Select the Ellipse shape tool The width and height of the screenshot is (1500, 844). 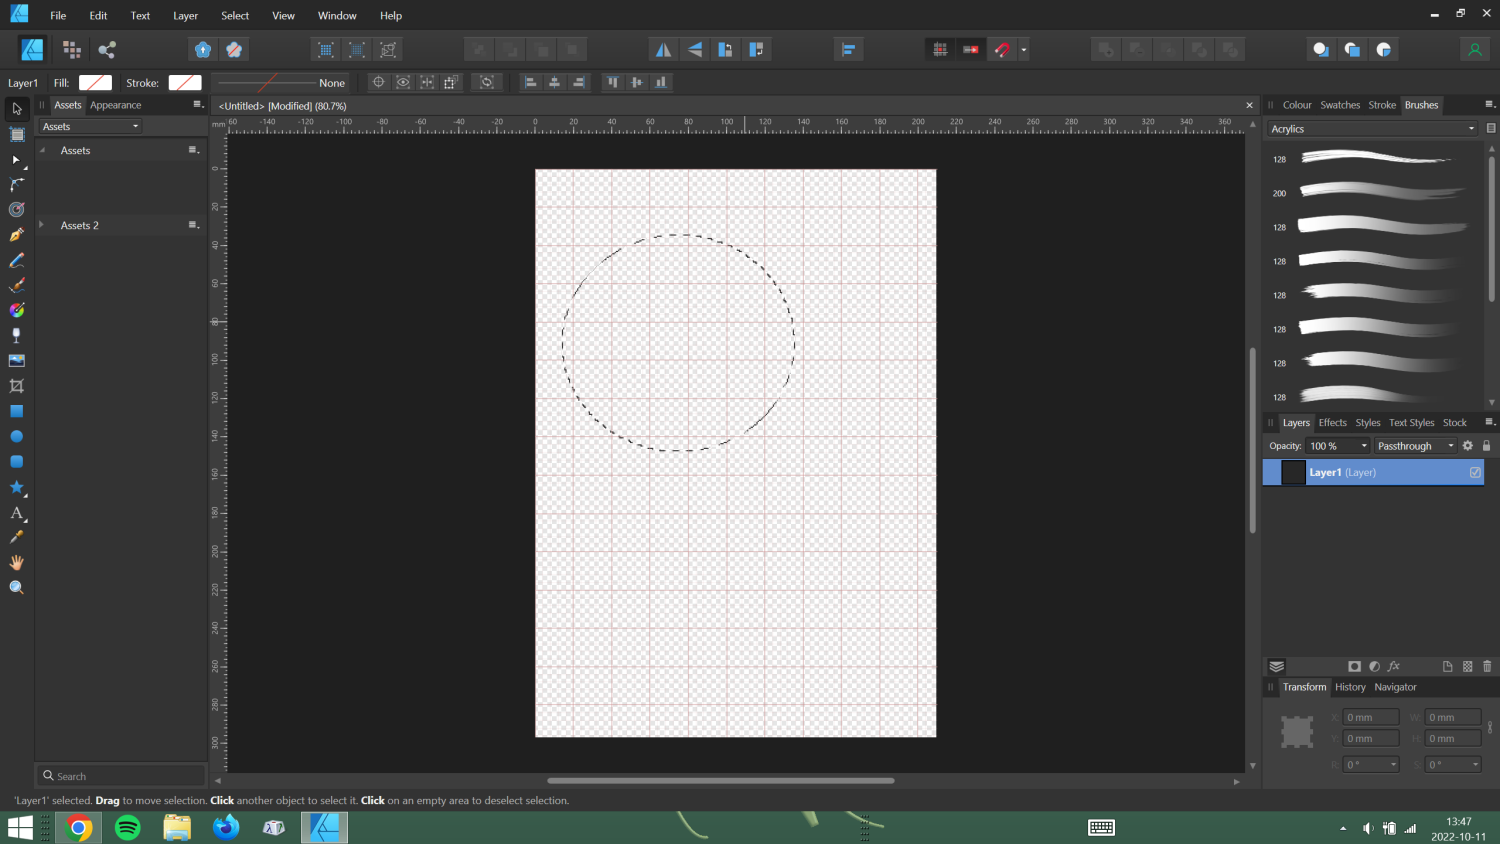coord(16,437)
